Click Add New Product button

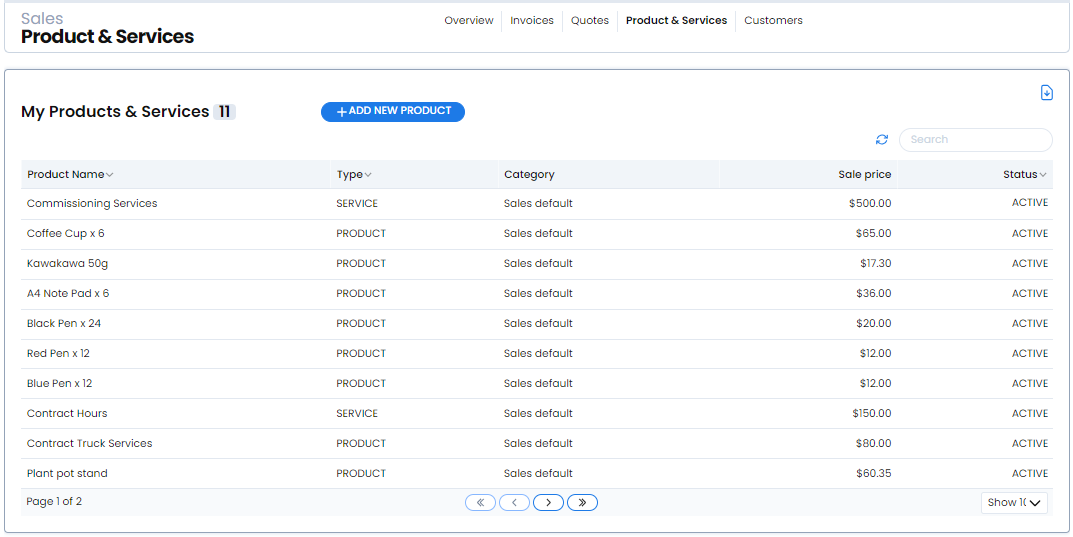(x=393, y=112)
